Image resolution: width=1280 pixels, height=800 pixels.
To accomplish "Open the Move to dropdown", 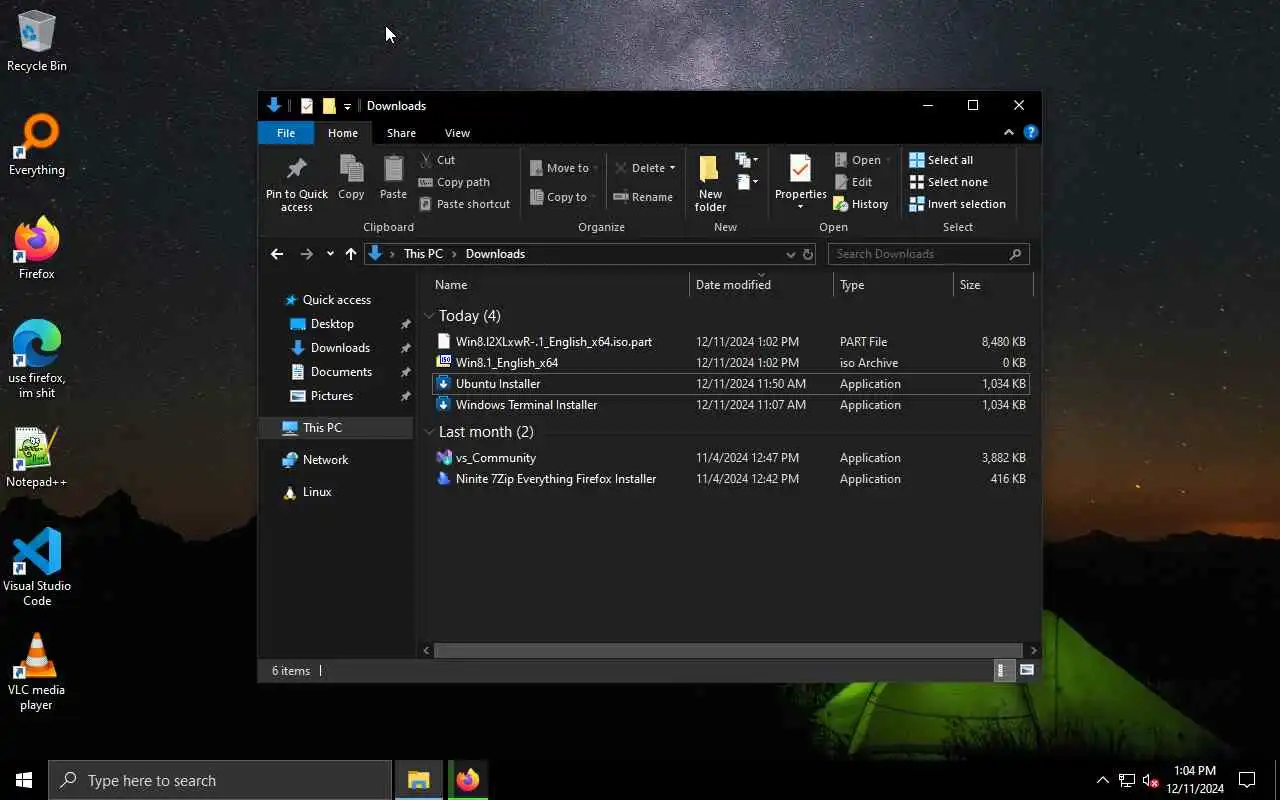I will pyautogui.click(x=565, y=168).
